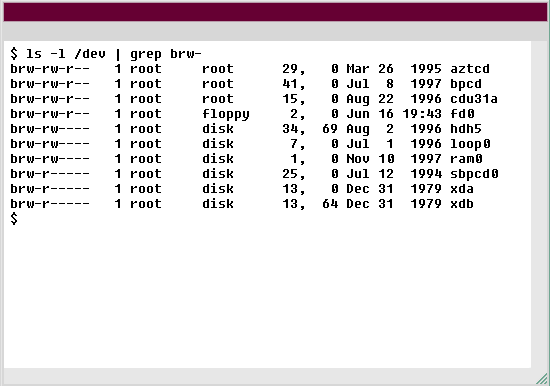
Task: Click the cdu31a device name
Action: click(474, 99)
